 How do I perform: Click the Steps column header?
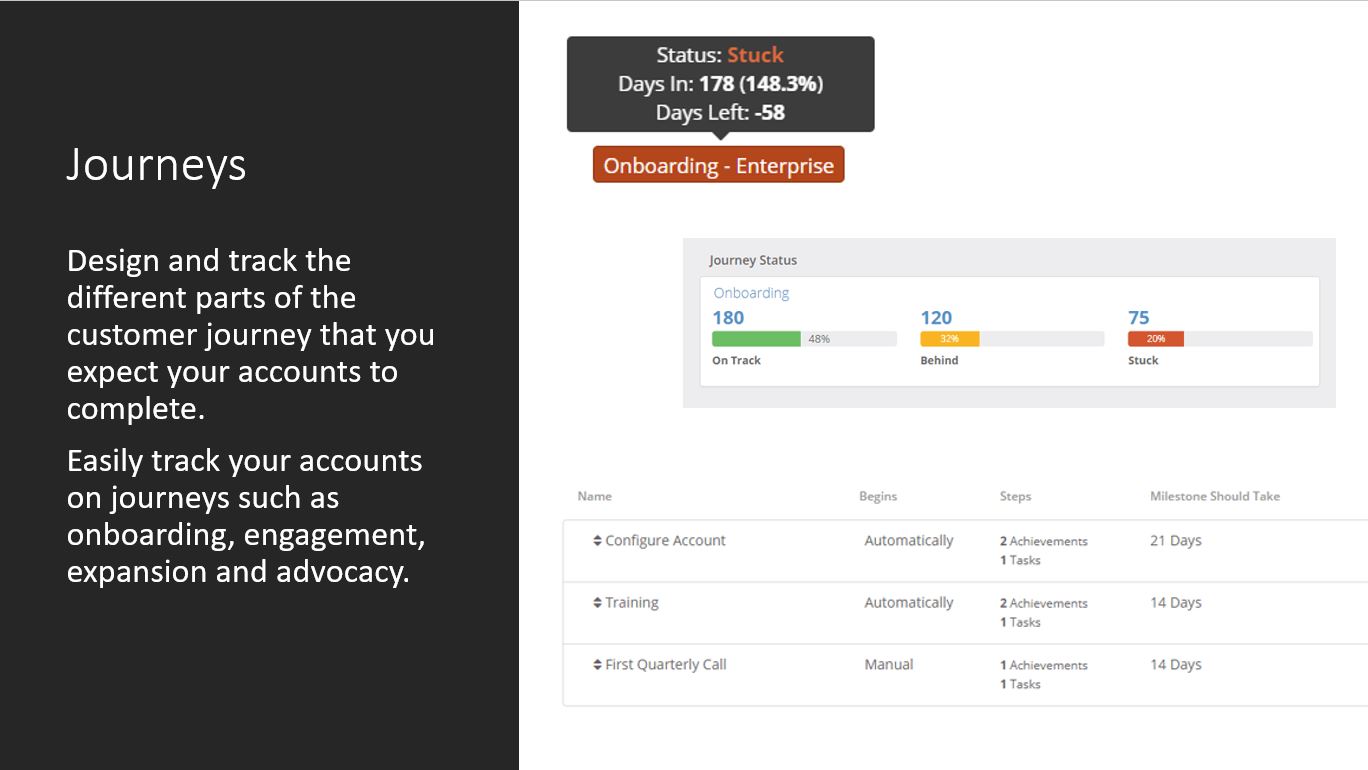click(1015, 496)
